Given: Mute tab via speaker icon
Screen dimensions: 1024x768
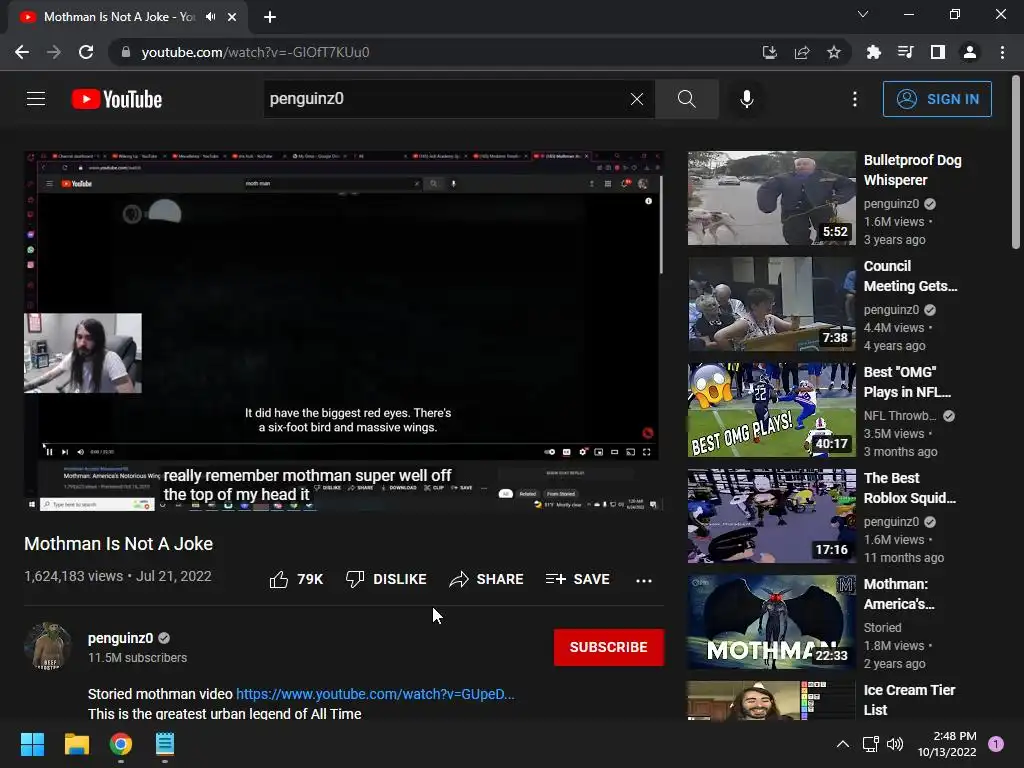Looking at the screenshot, I should (210, 16).
